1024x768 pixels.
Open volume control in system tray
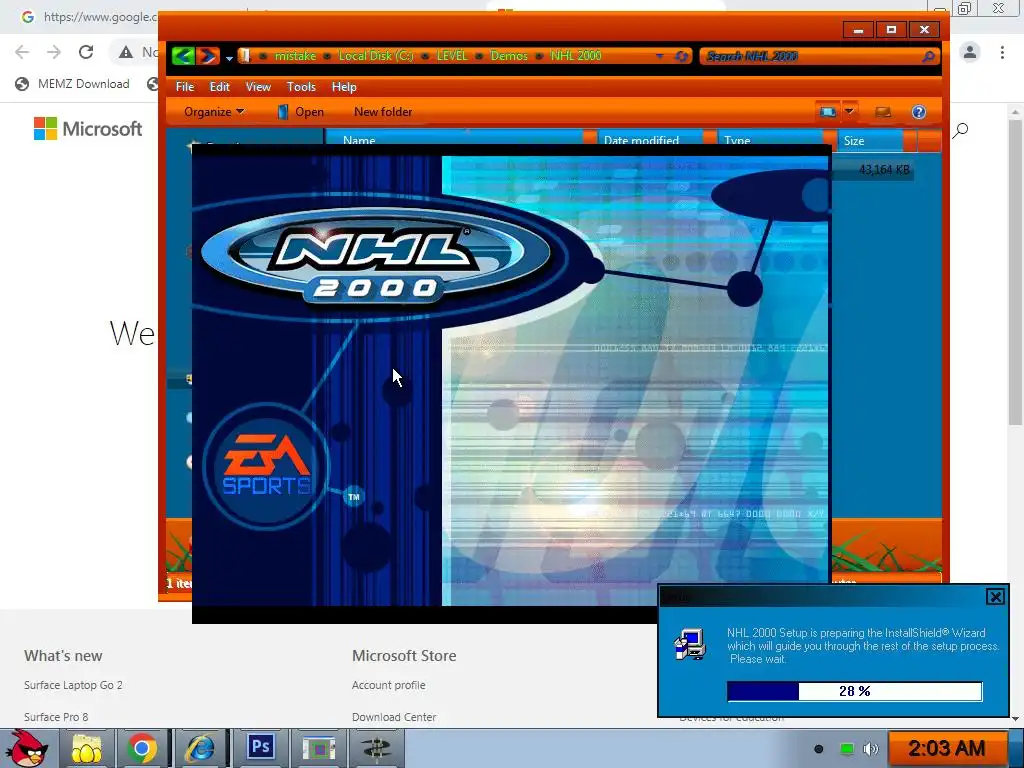point(871,748)
